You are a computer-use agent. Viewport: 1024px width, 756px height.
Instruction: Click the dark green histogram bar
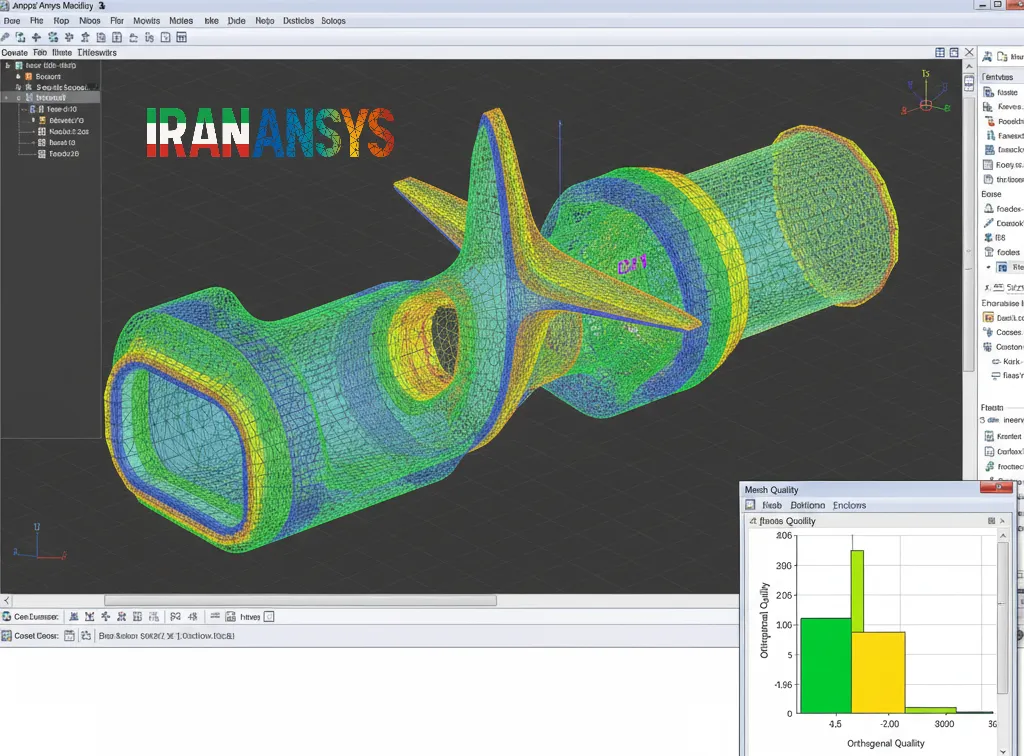826,665
